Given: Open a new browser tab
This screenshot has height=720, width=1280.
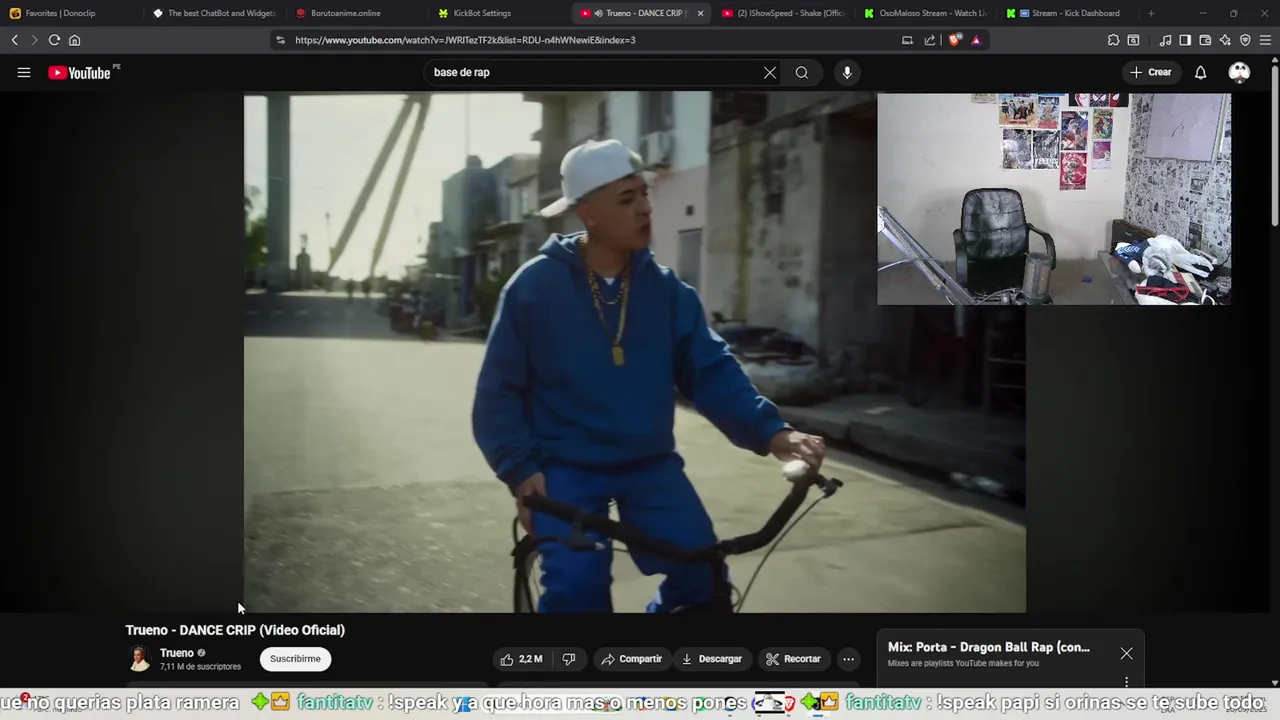Looking at the screenshot, I should (1151, 13).
